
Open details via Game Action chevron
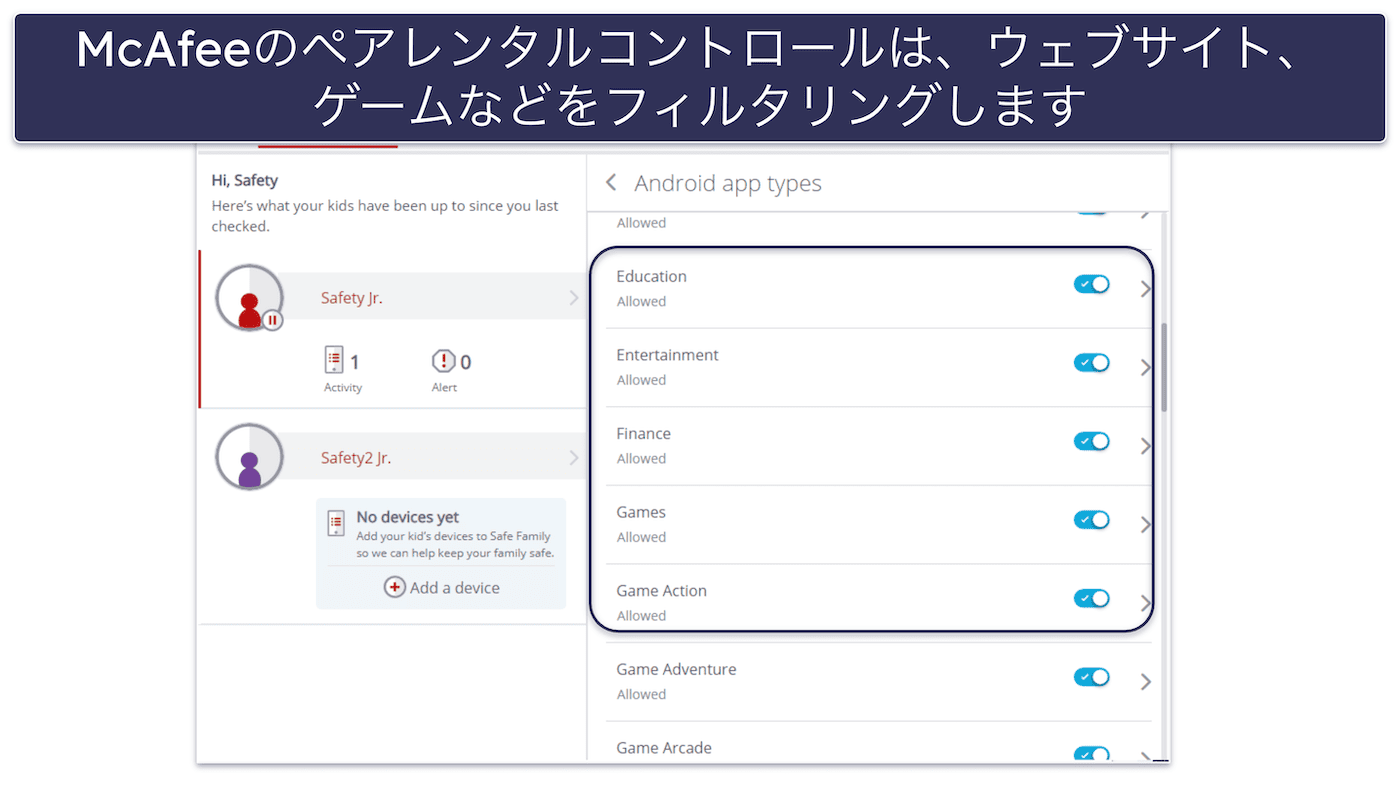[1146, 603]
